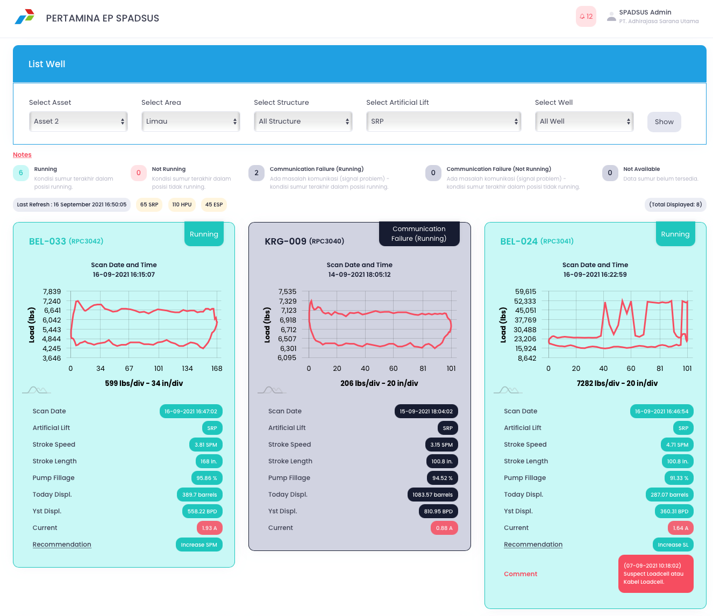Viewport: 713px width, 616px height.
Task: Open the notifications bell showing 12
Action: [x=586, y=17]
